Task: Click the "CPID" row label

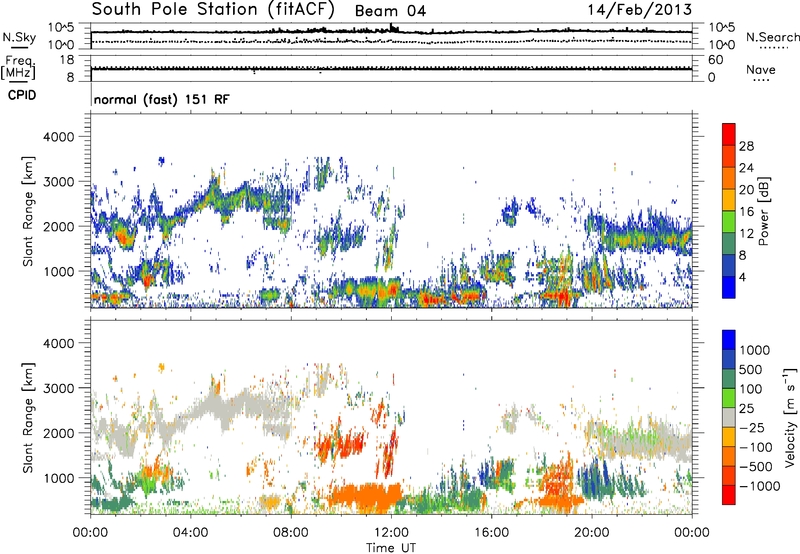Action: (x=22, y=95)
